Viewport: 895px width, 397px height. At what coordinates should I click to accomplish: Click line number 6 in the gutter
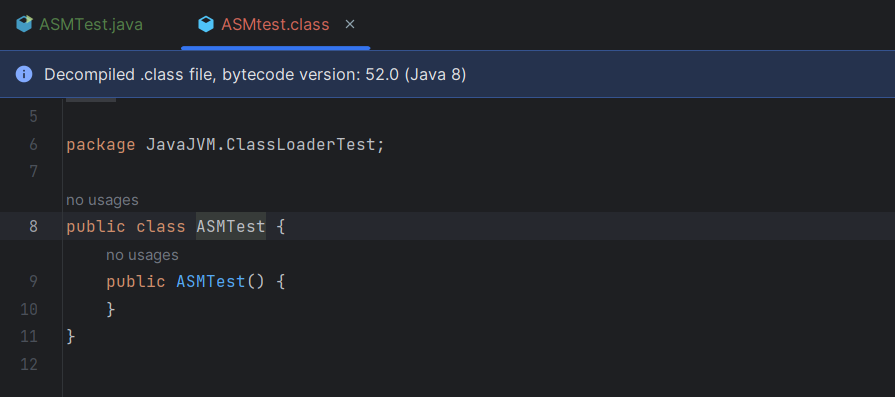tap(33, 144)
